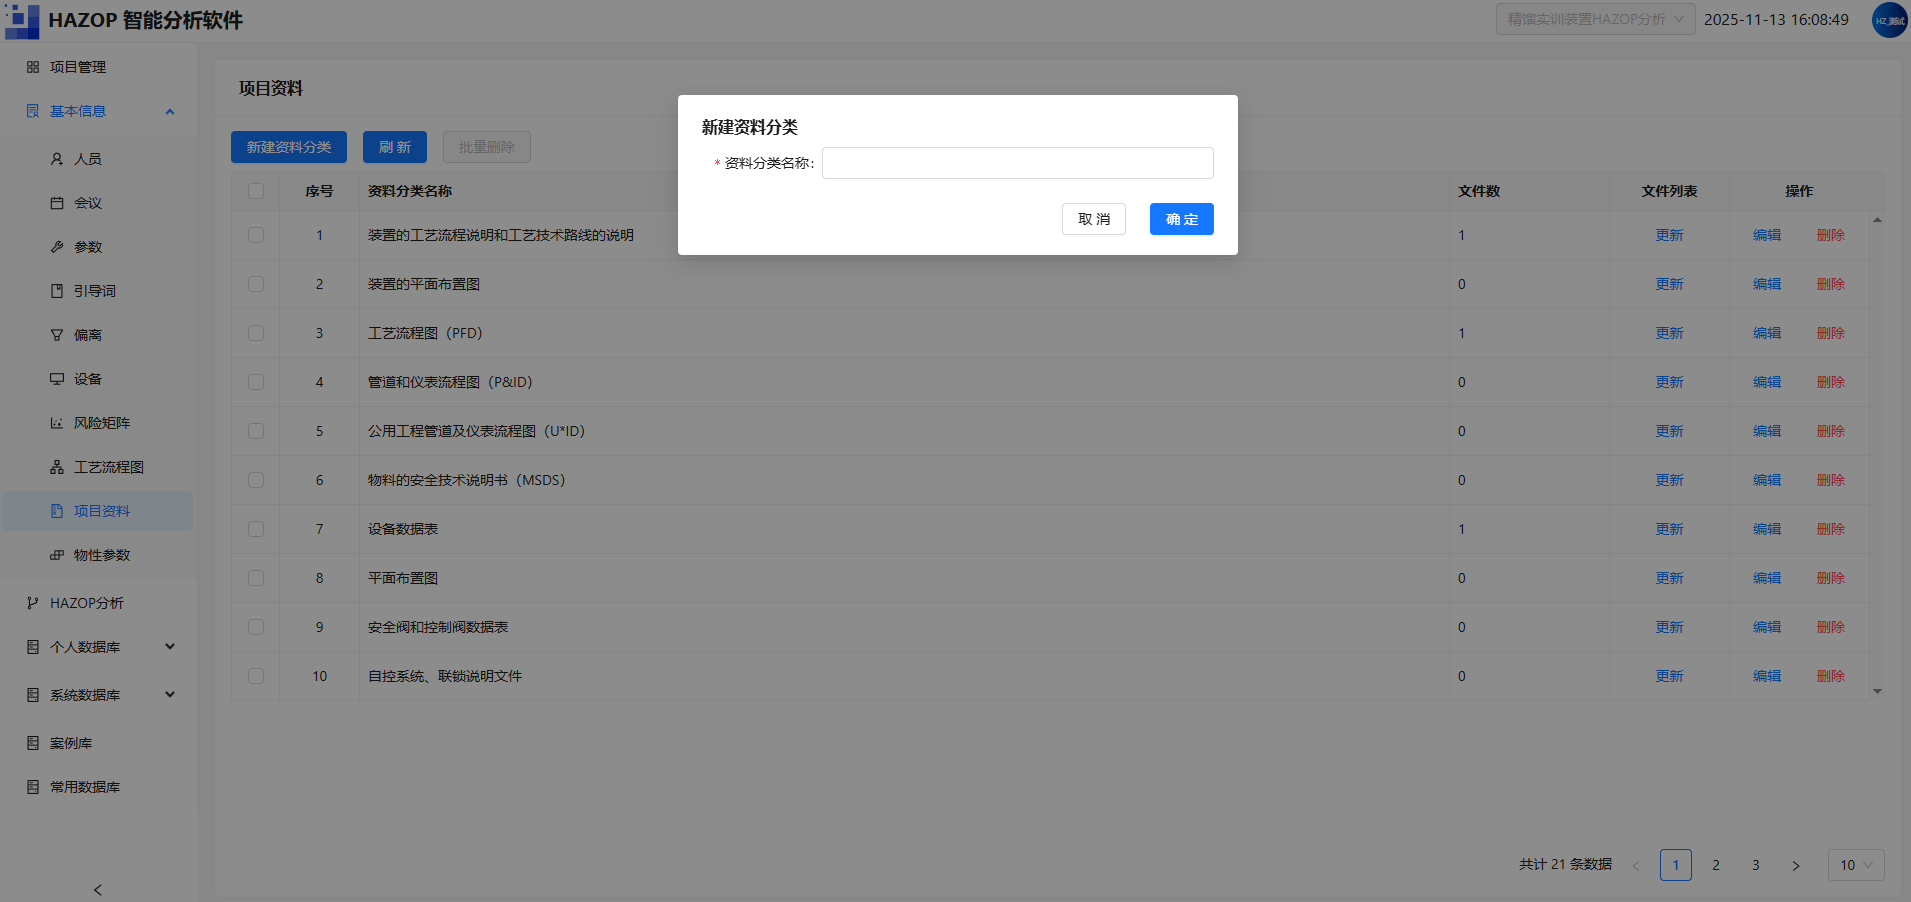
Task: Click the 工艺流程图 hierarchy icon
Action: coord(57,467)
